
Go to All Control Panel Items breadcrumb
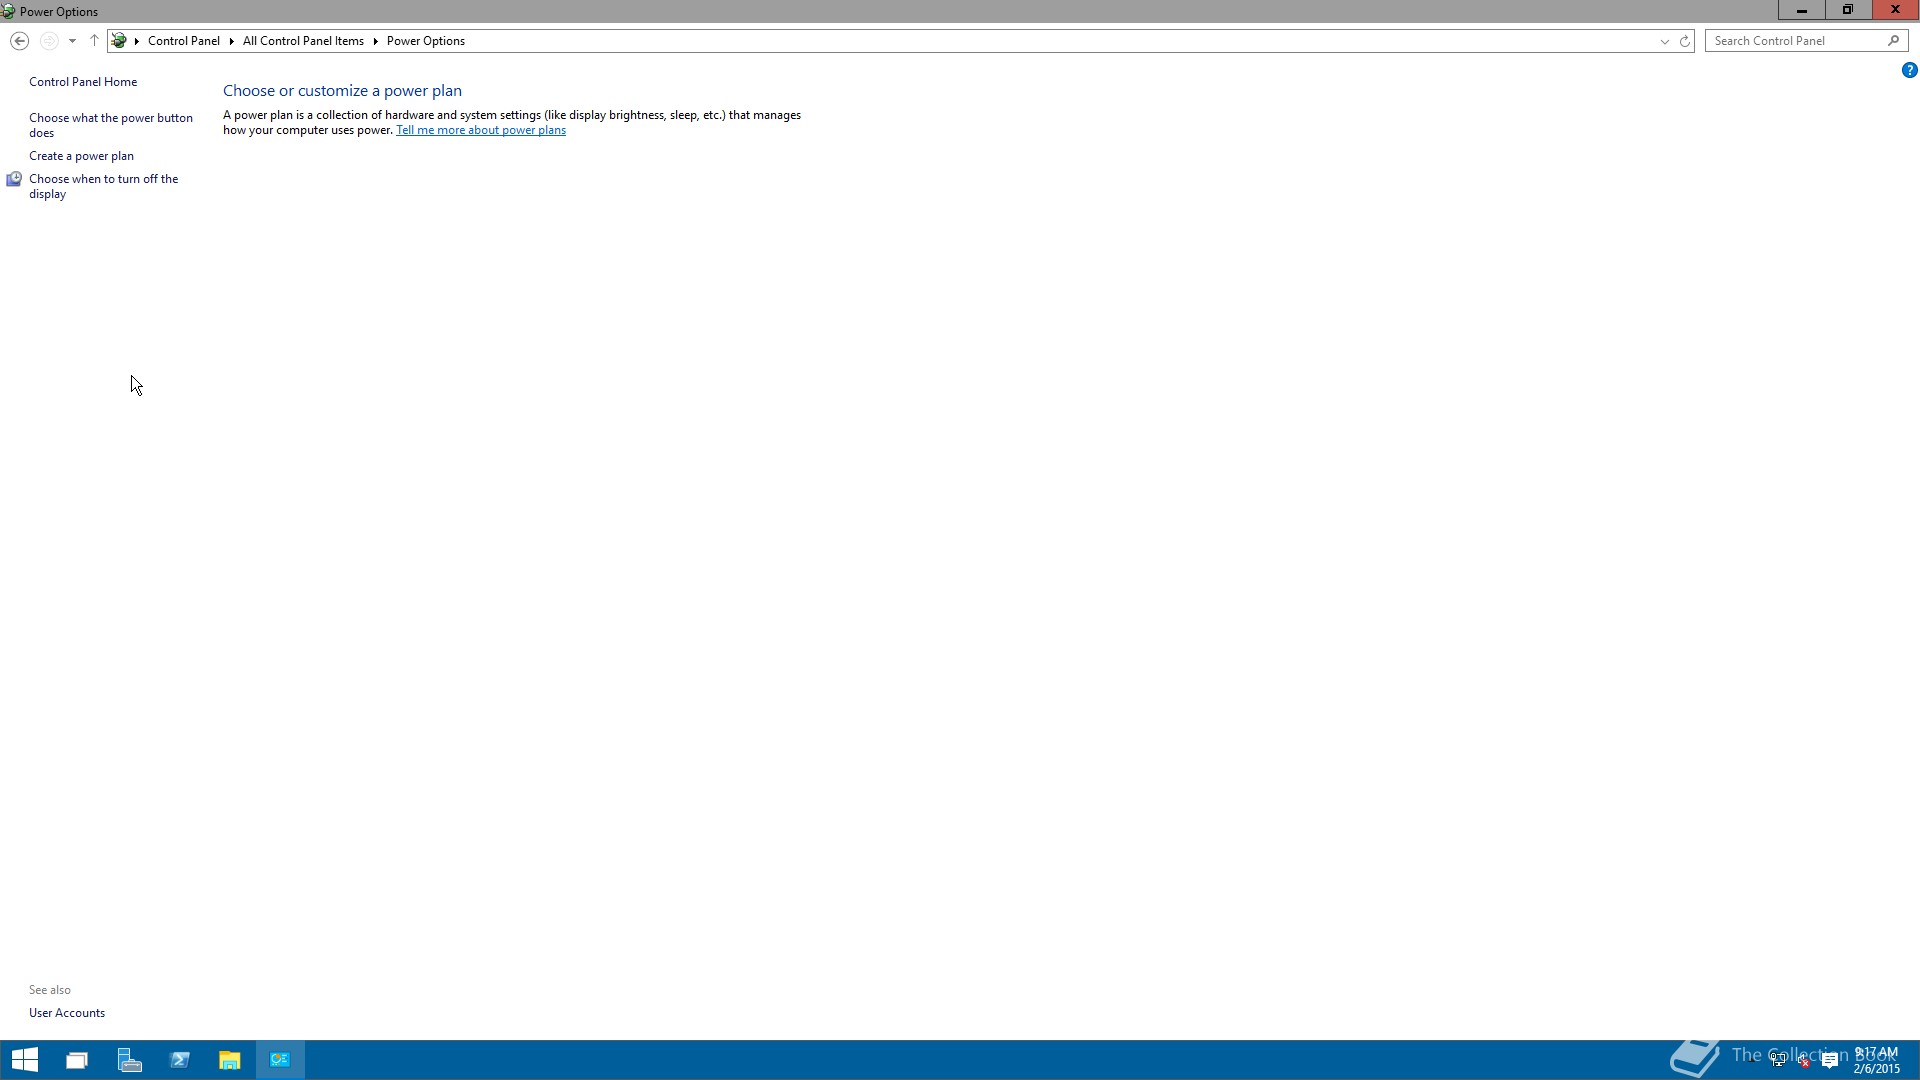point(303,41)
